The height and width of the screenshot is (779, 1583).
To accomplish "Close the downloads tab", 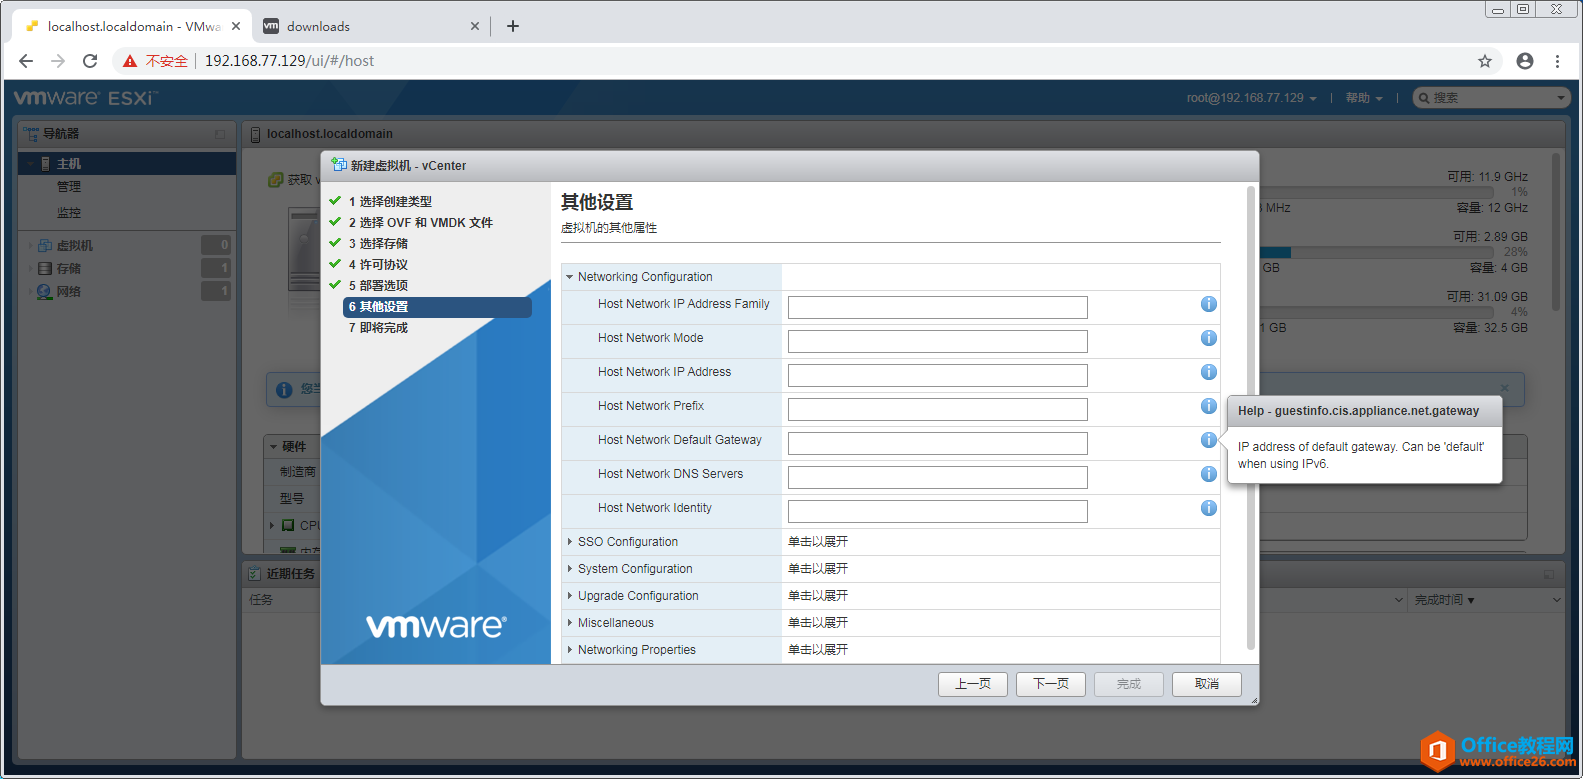I will tap(475, 26).
